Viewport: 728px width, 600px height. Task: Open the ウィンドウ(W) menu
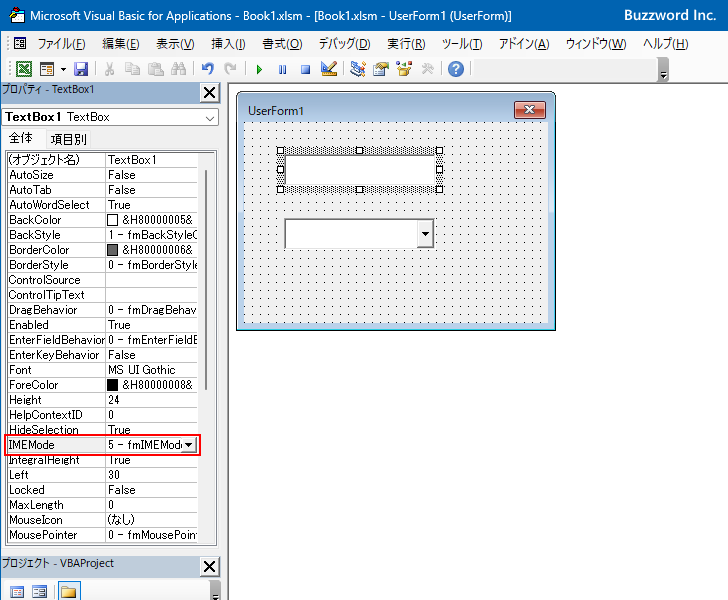pos(596,44)
